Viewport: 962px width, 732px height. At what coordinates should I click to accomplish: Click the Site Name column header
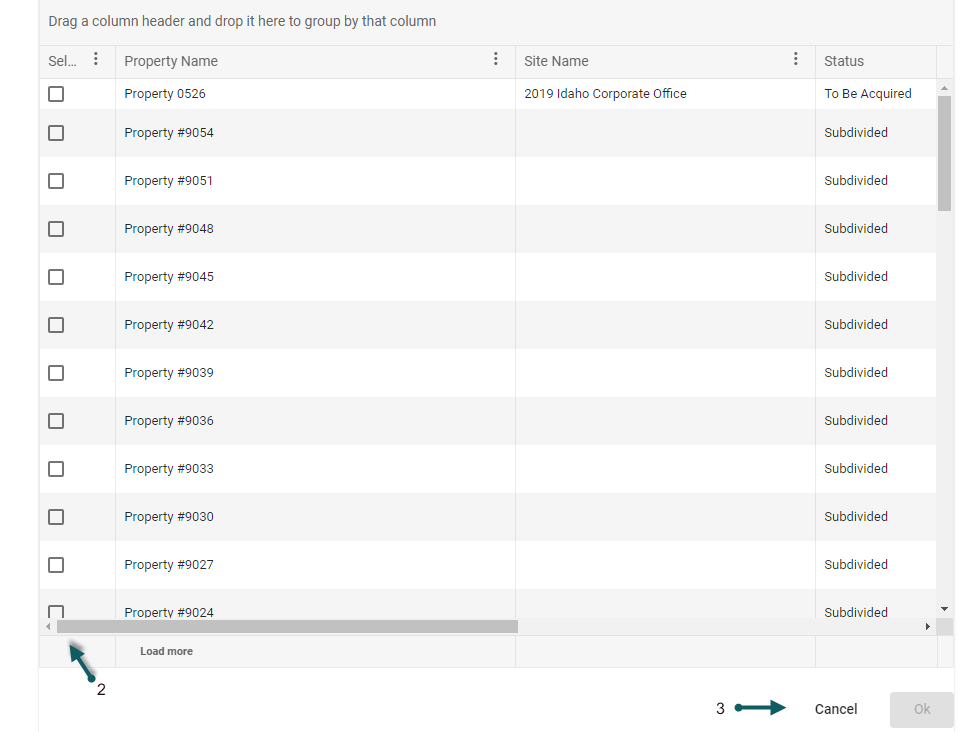[x=556, y=61]
